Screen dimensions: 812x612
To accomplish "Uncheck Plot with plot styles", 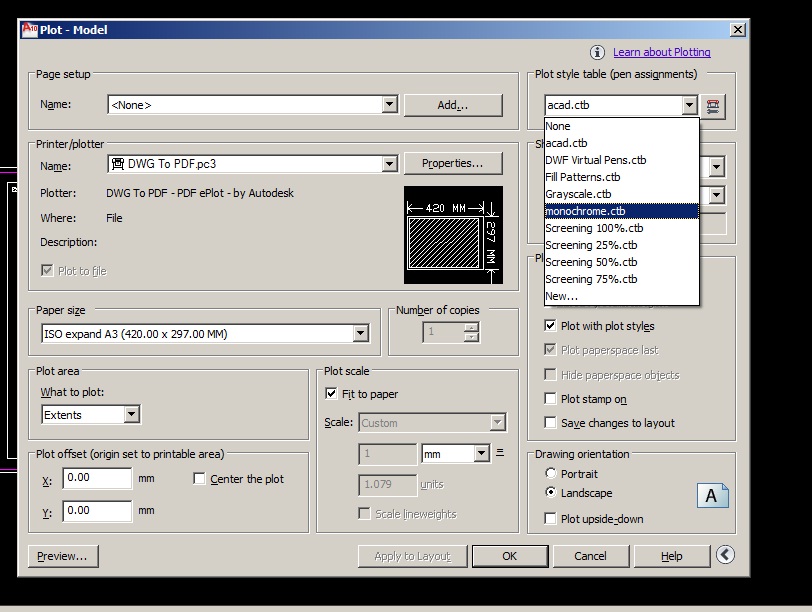I will (x=550, y=325).
